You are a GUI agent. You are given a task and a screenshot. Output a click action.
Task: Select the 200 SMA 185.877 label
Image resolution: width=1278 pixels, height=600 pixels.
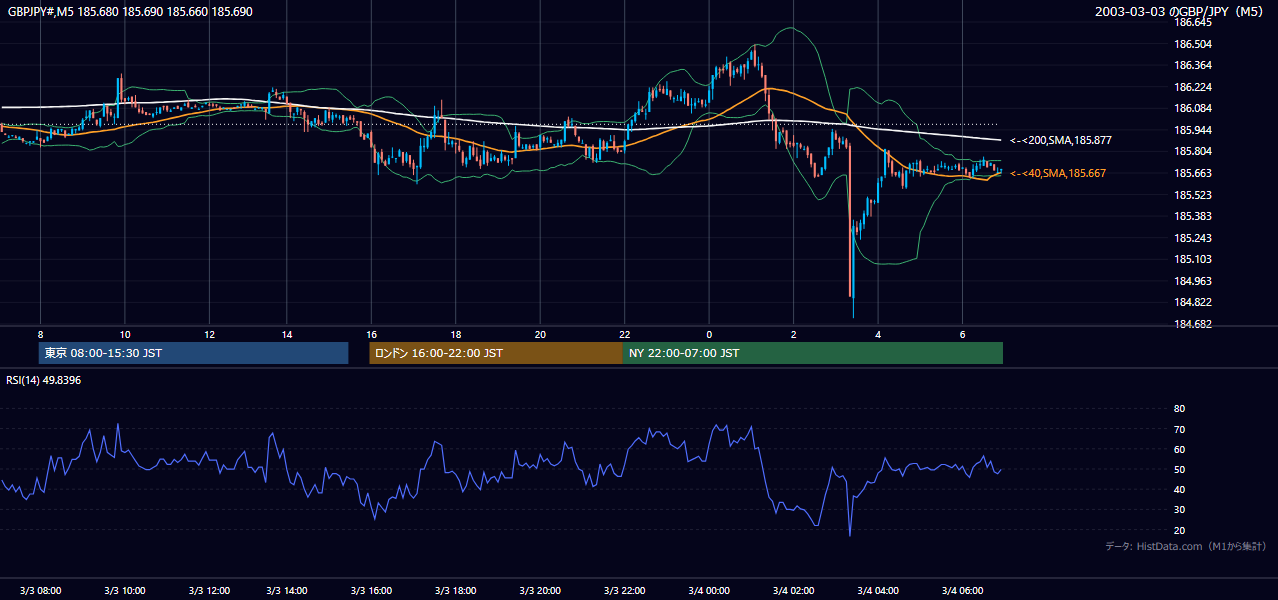point(1061,141)
